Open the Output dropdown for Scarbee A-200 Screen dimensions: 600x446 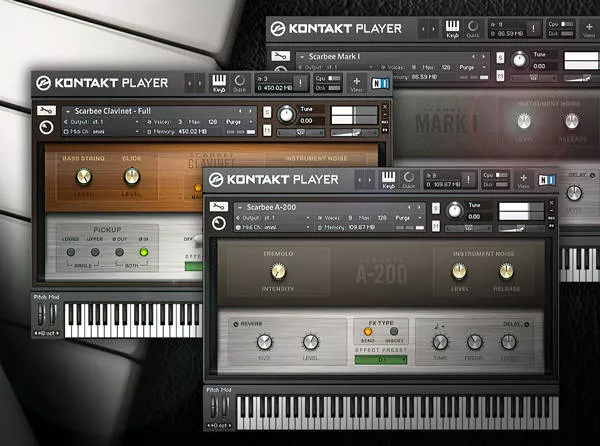[x=307, y=218]
